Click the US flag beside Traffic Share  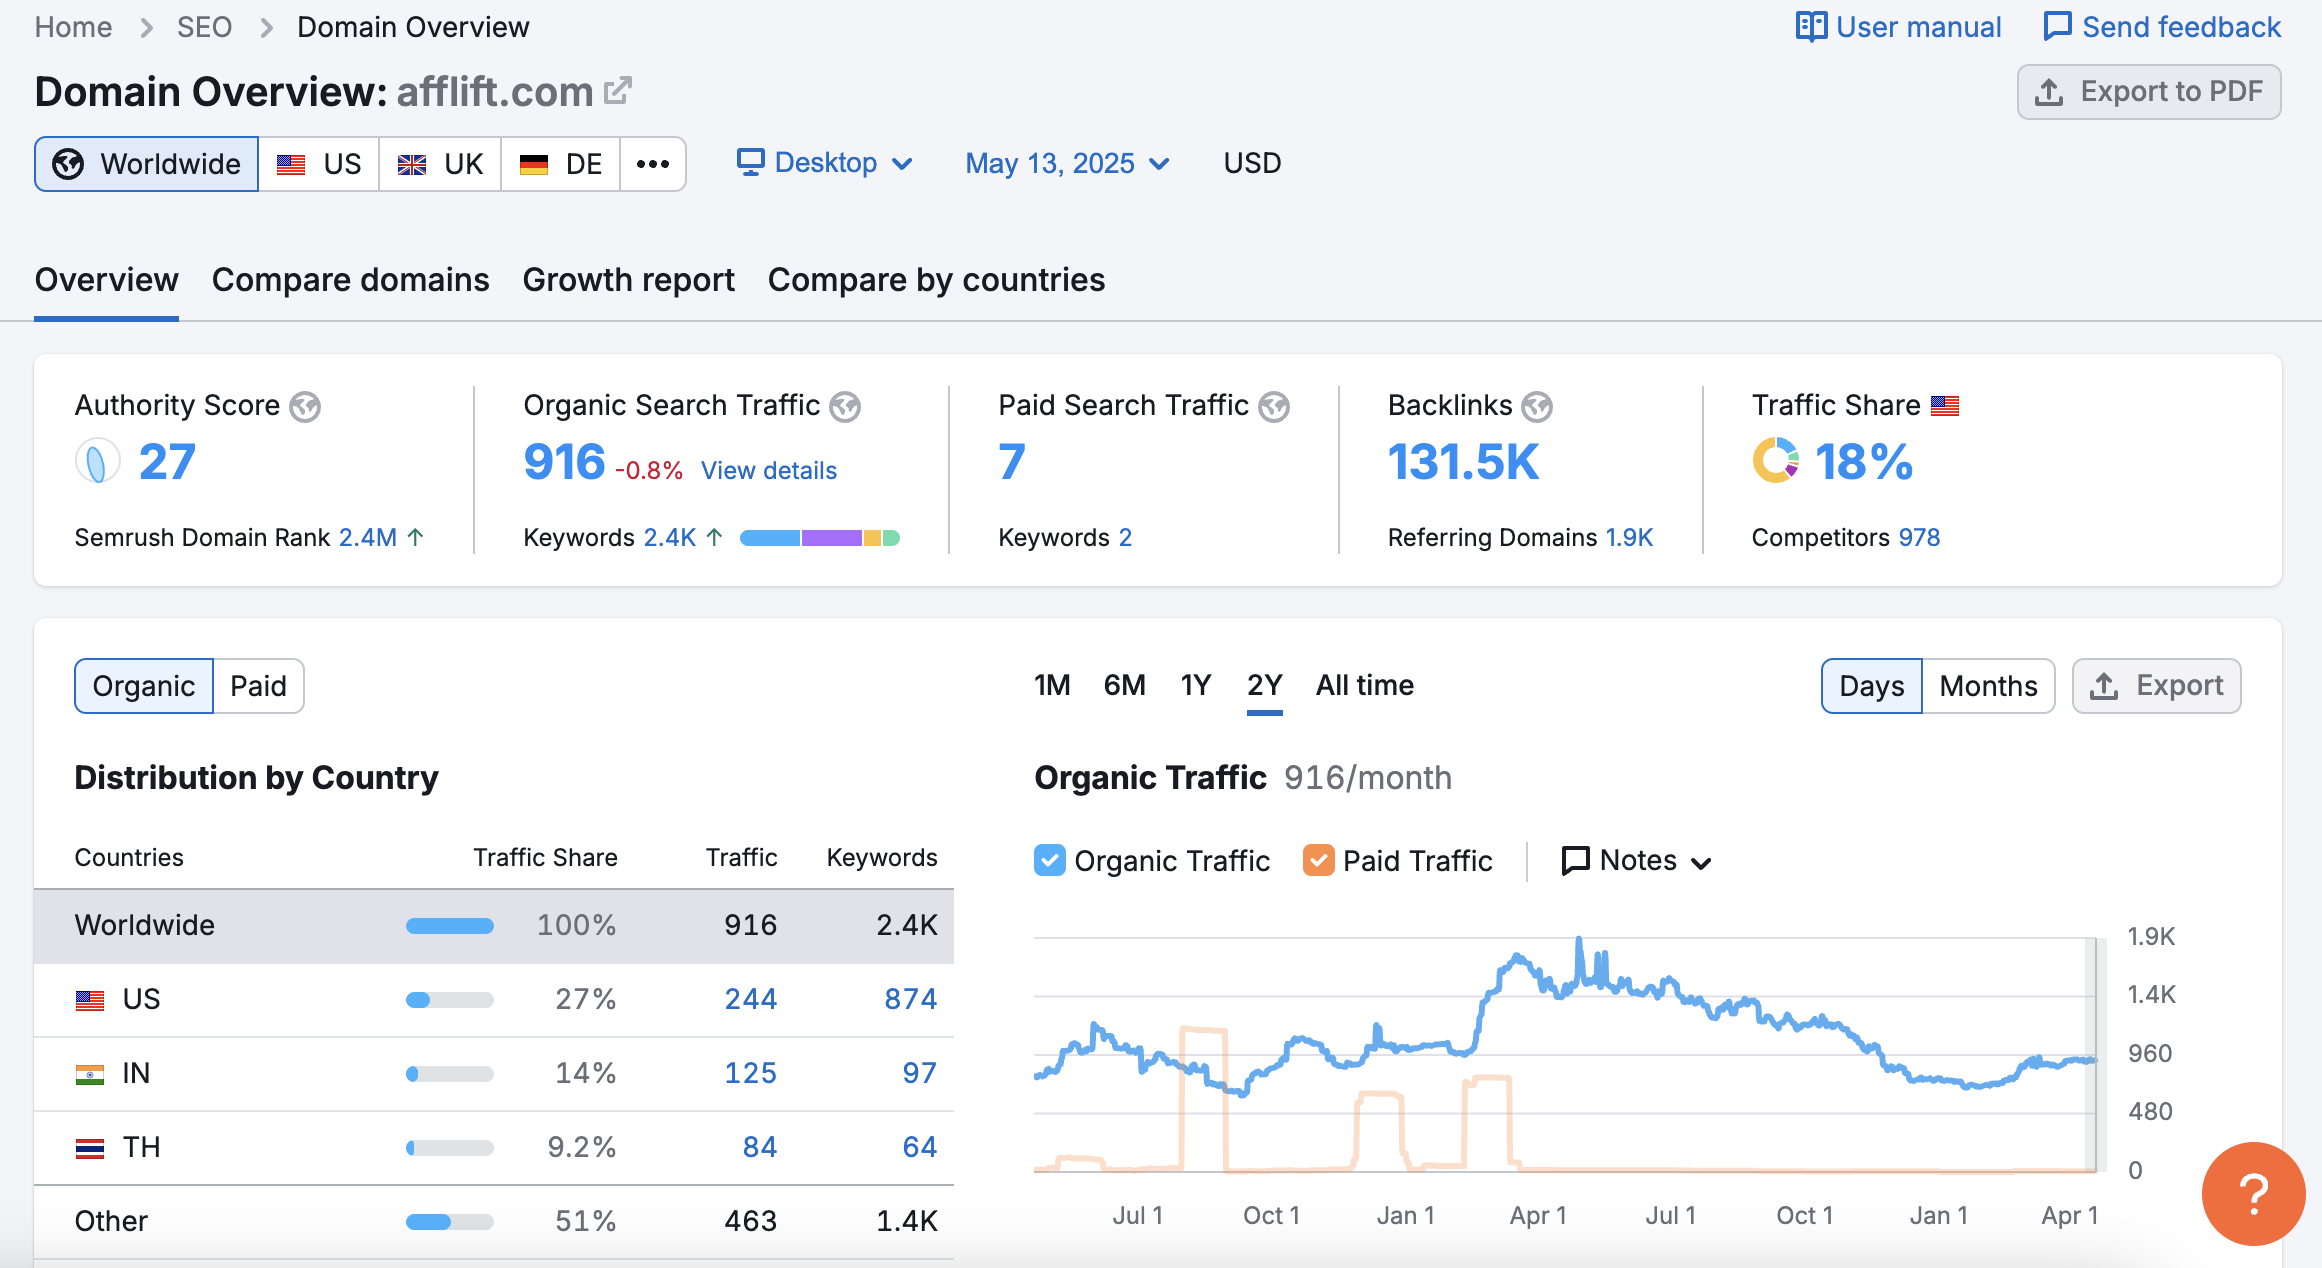1945,406
